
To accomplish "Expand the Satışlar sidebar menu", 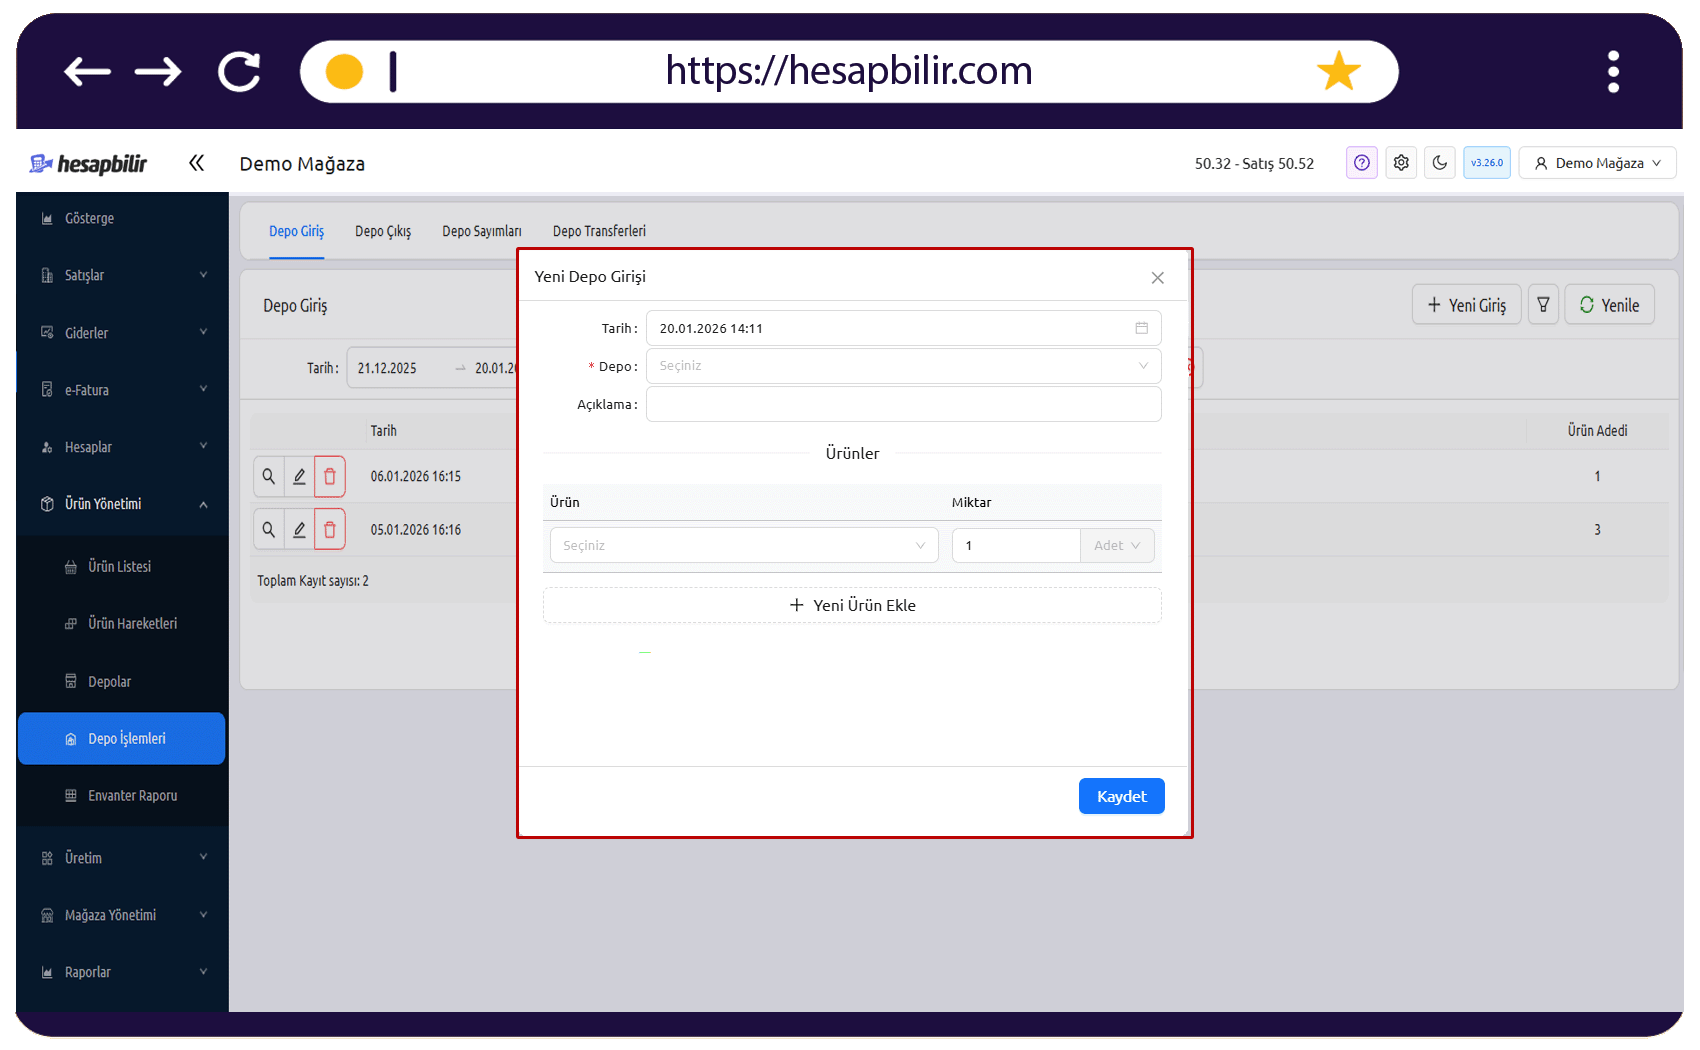I will [123, 275].
